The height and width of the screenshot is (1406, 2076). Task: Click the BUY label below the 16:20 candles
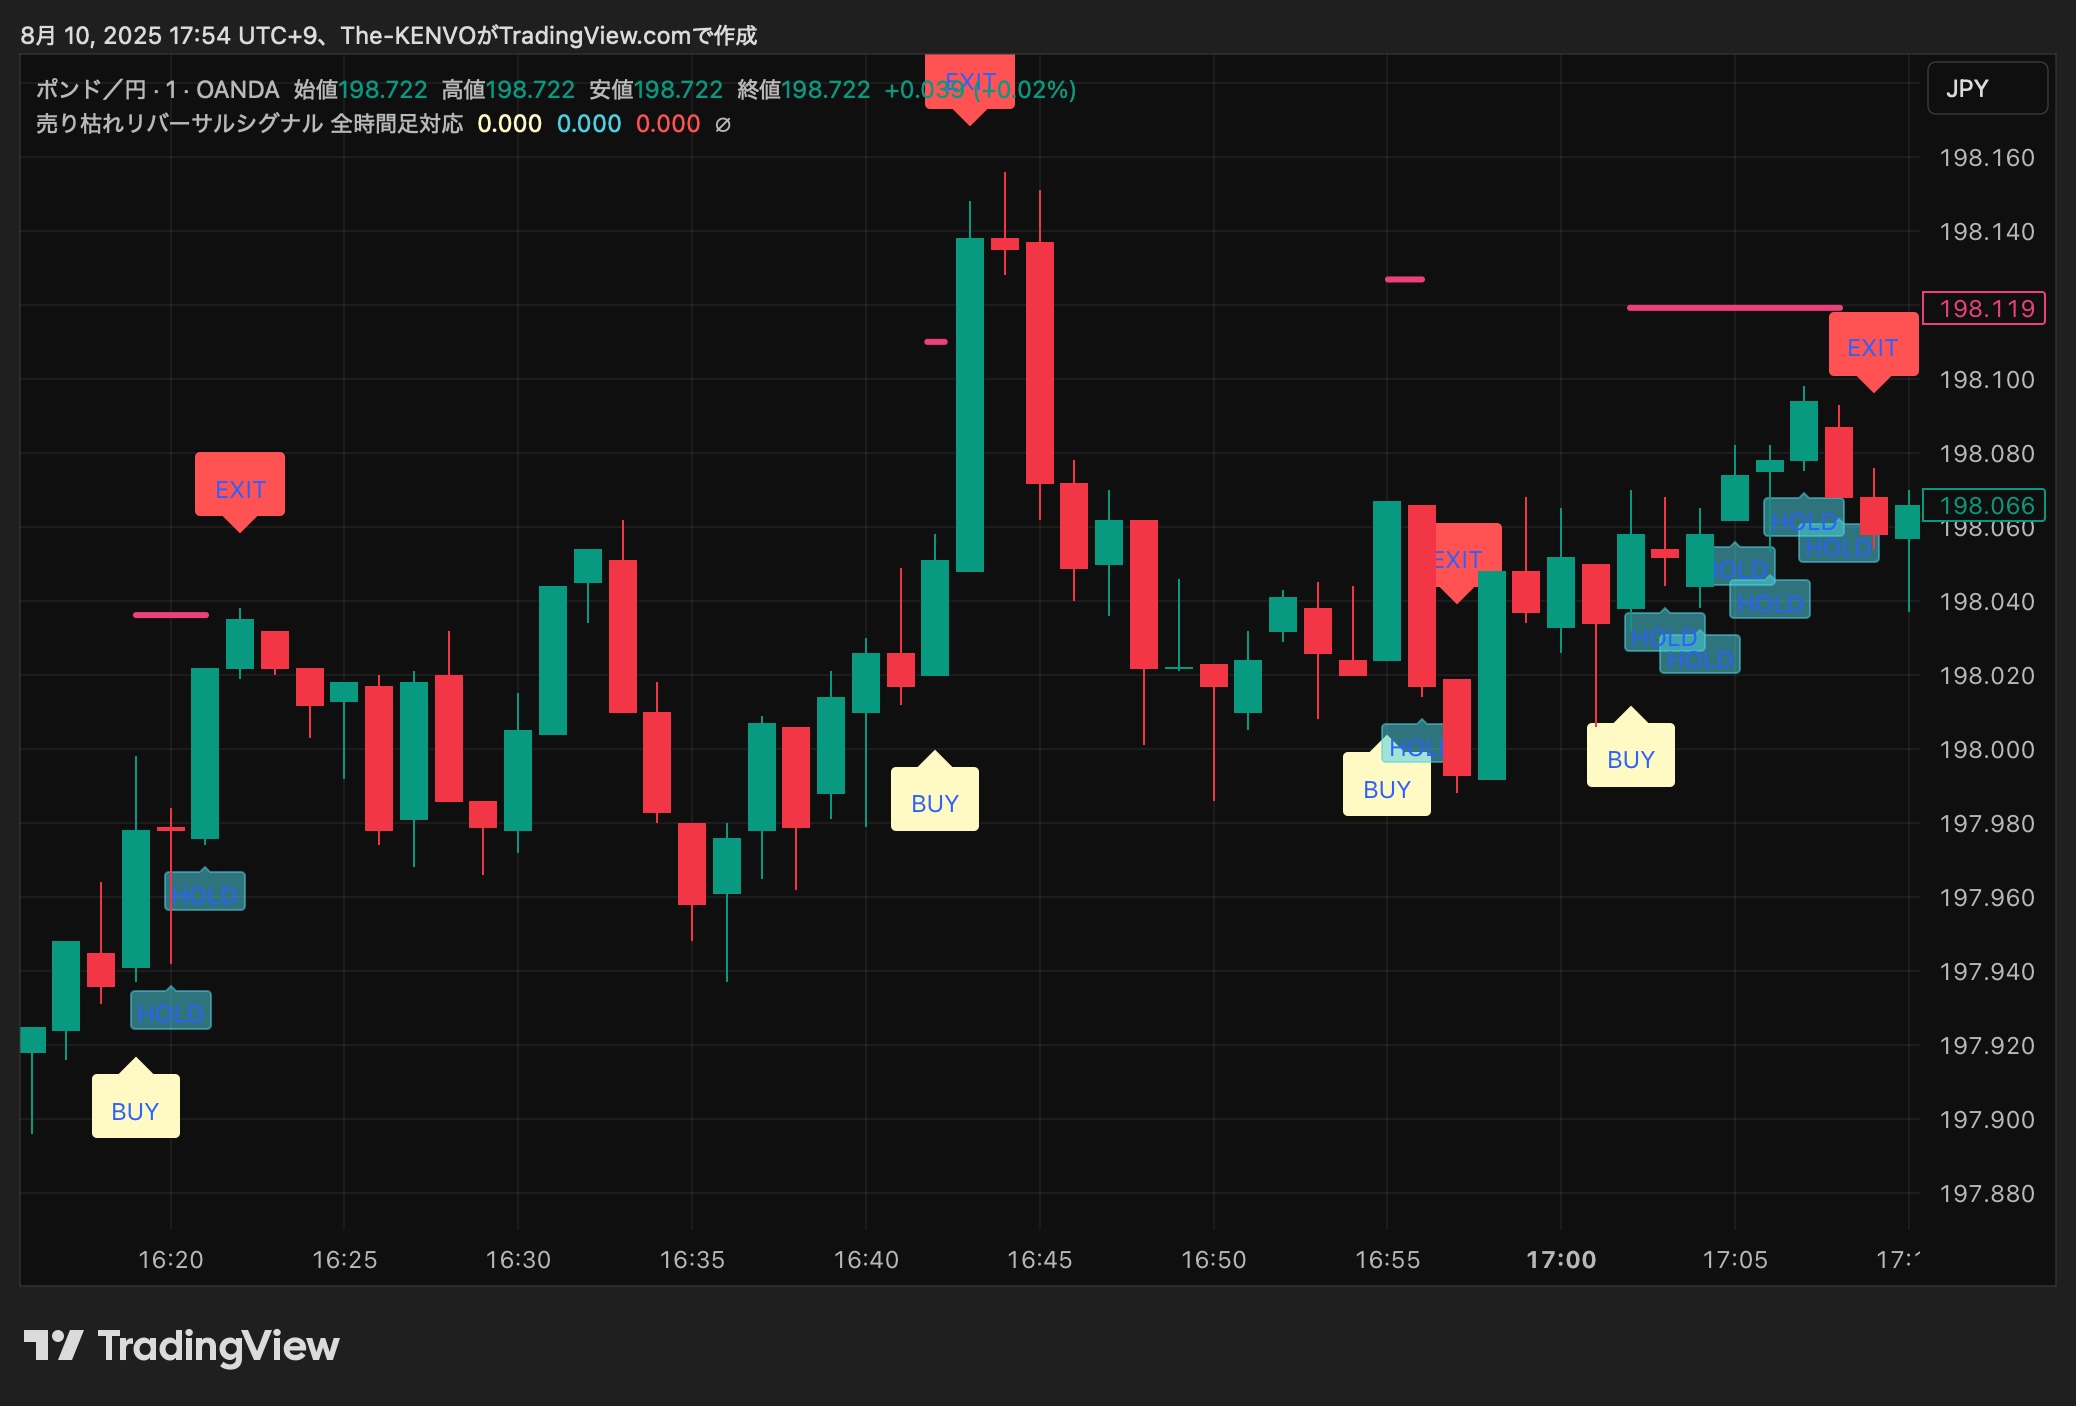(136, 1110)
